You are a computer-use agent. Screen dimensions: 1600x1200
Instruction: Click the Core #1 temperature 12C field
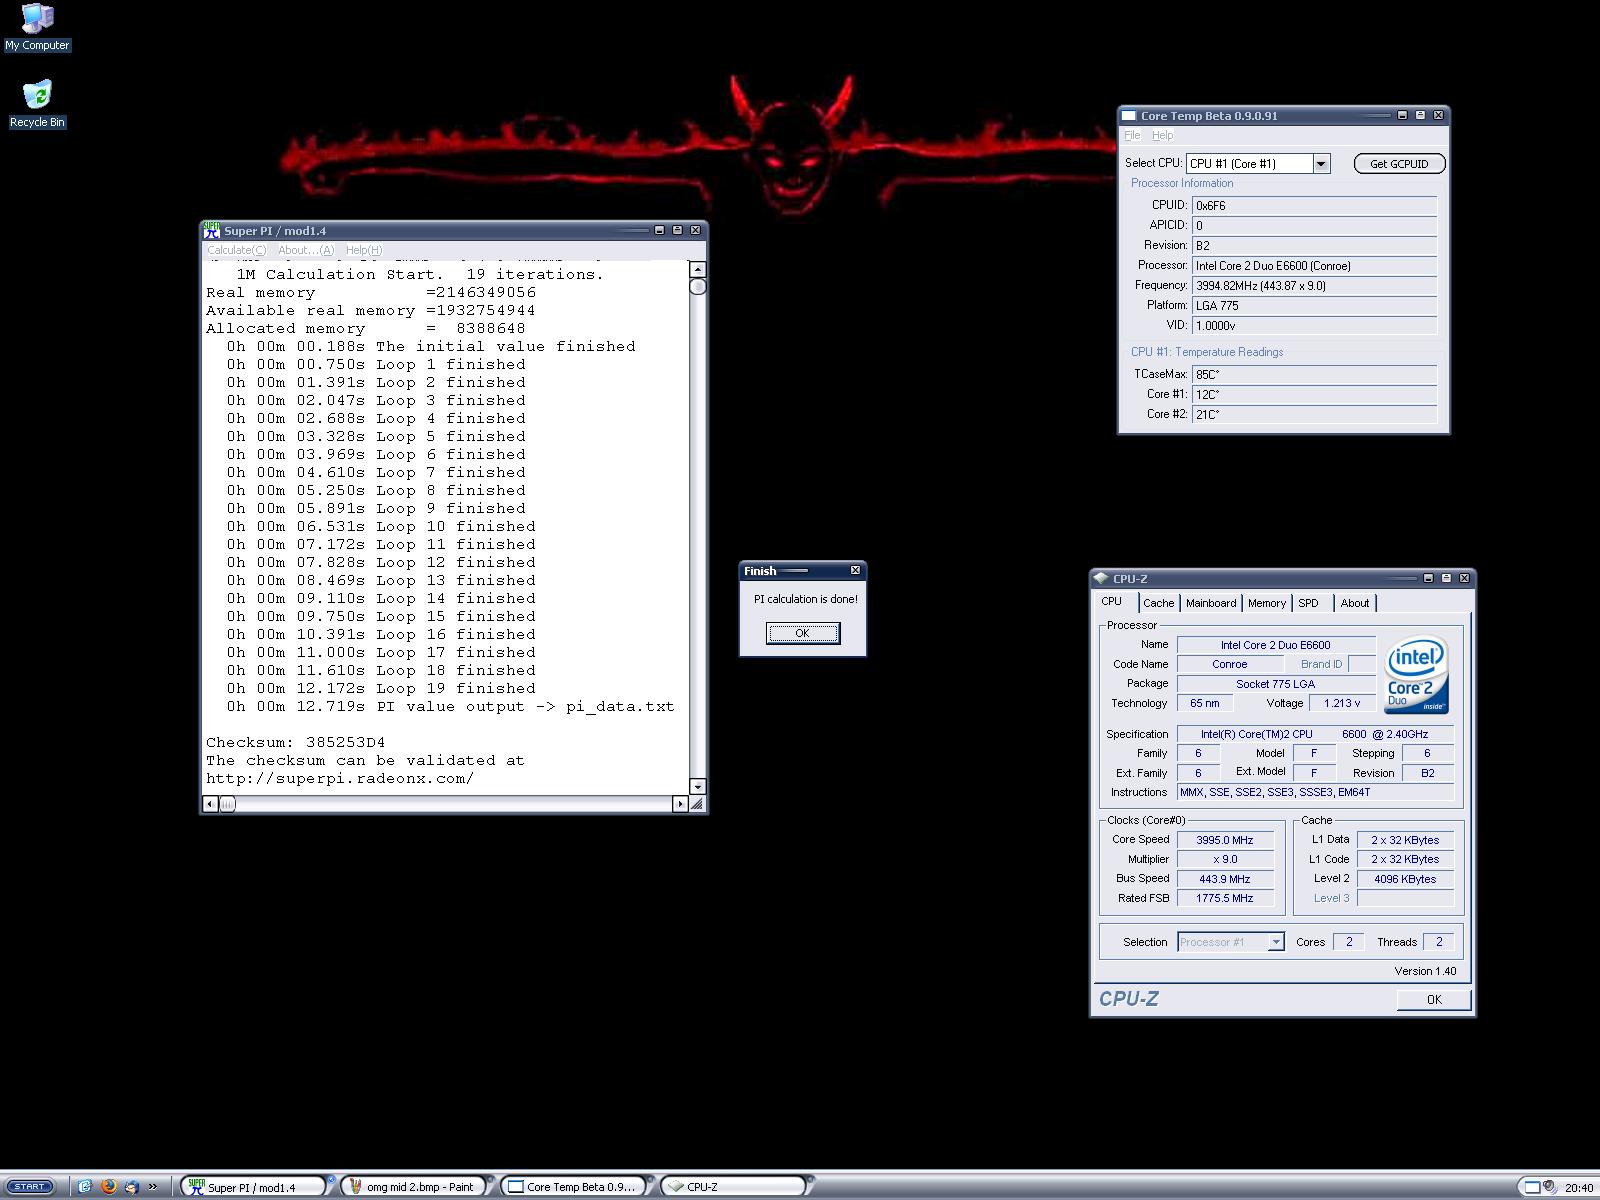click(x=1315, y=394)
